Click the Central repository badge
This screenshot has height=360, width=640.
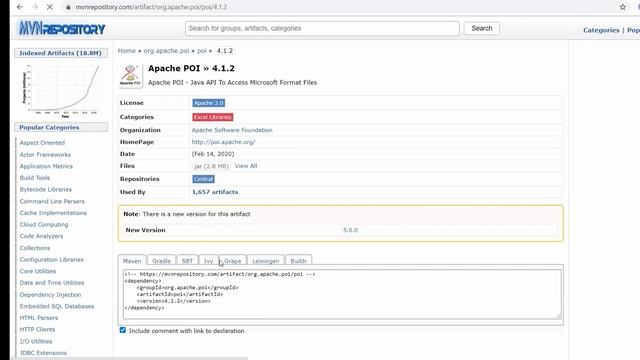click(203, 179)
